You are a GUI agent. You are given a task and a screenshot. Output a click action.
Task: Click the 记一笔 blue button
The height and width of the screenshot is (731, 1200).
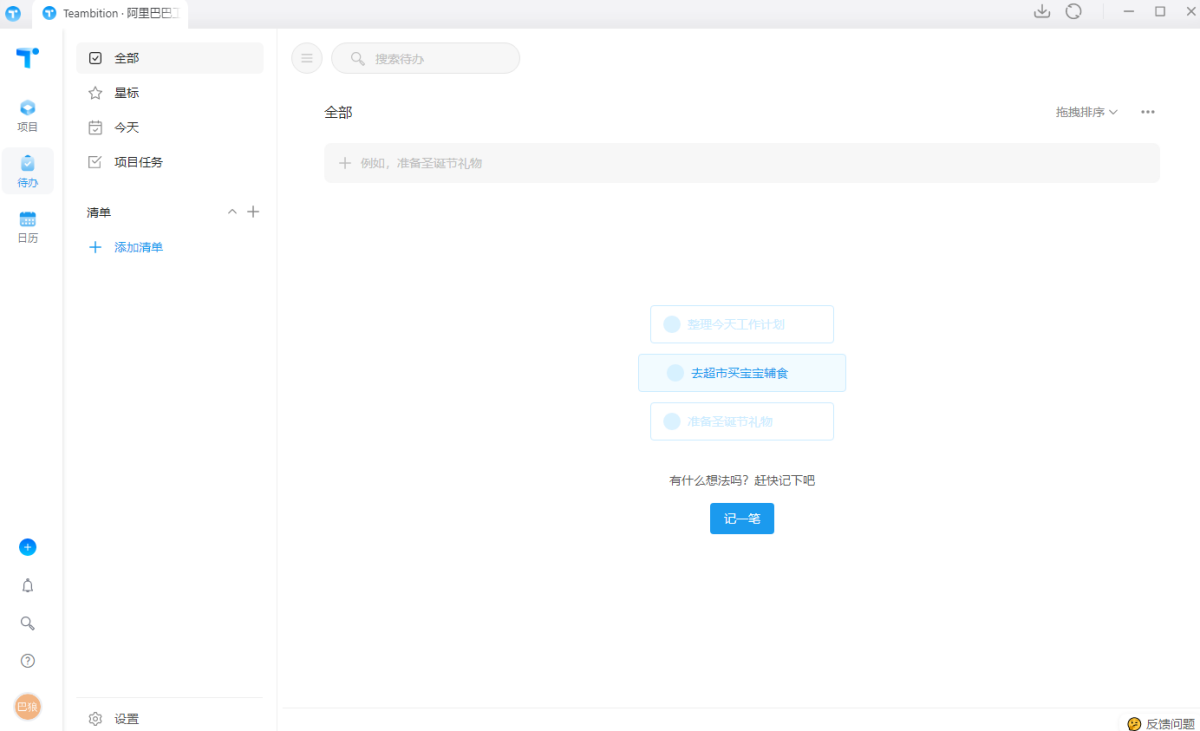741,518
